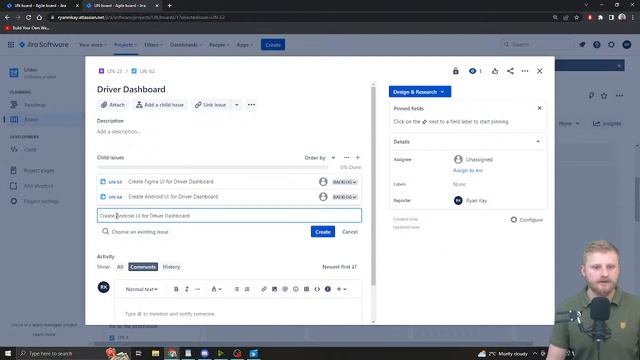Open Discord from the taskbar

(x=204, y=353)
